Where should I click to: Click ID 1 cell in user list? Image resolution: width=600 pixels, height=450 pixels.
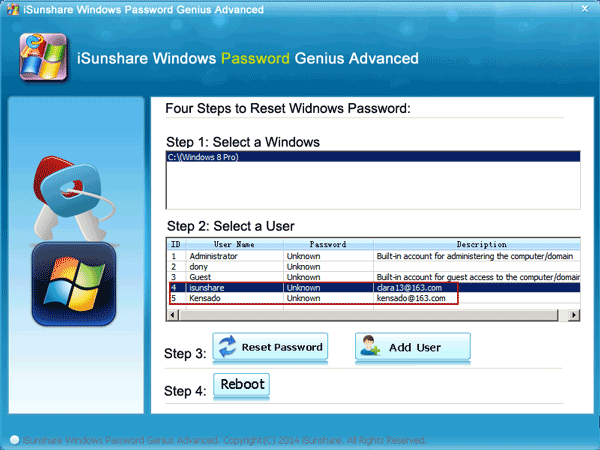(x=174, y=256)
